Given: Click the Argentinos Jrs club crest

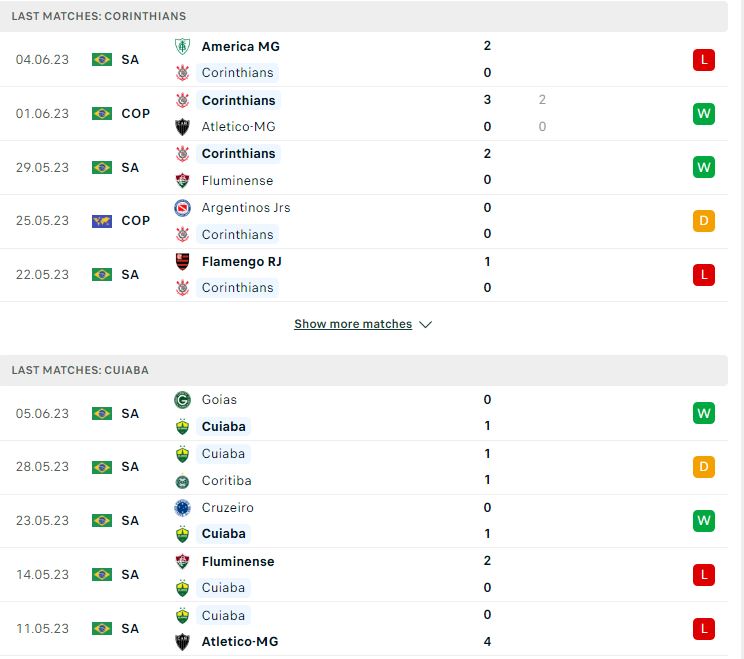Looking at the screenshot, I should pos(182,208).
